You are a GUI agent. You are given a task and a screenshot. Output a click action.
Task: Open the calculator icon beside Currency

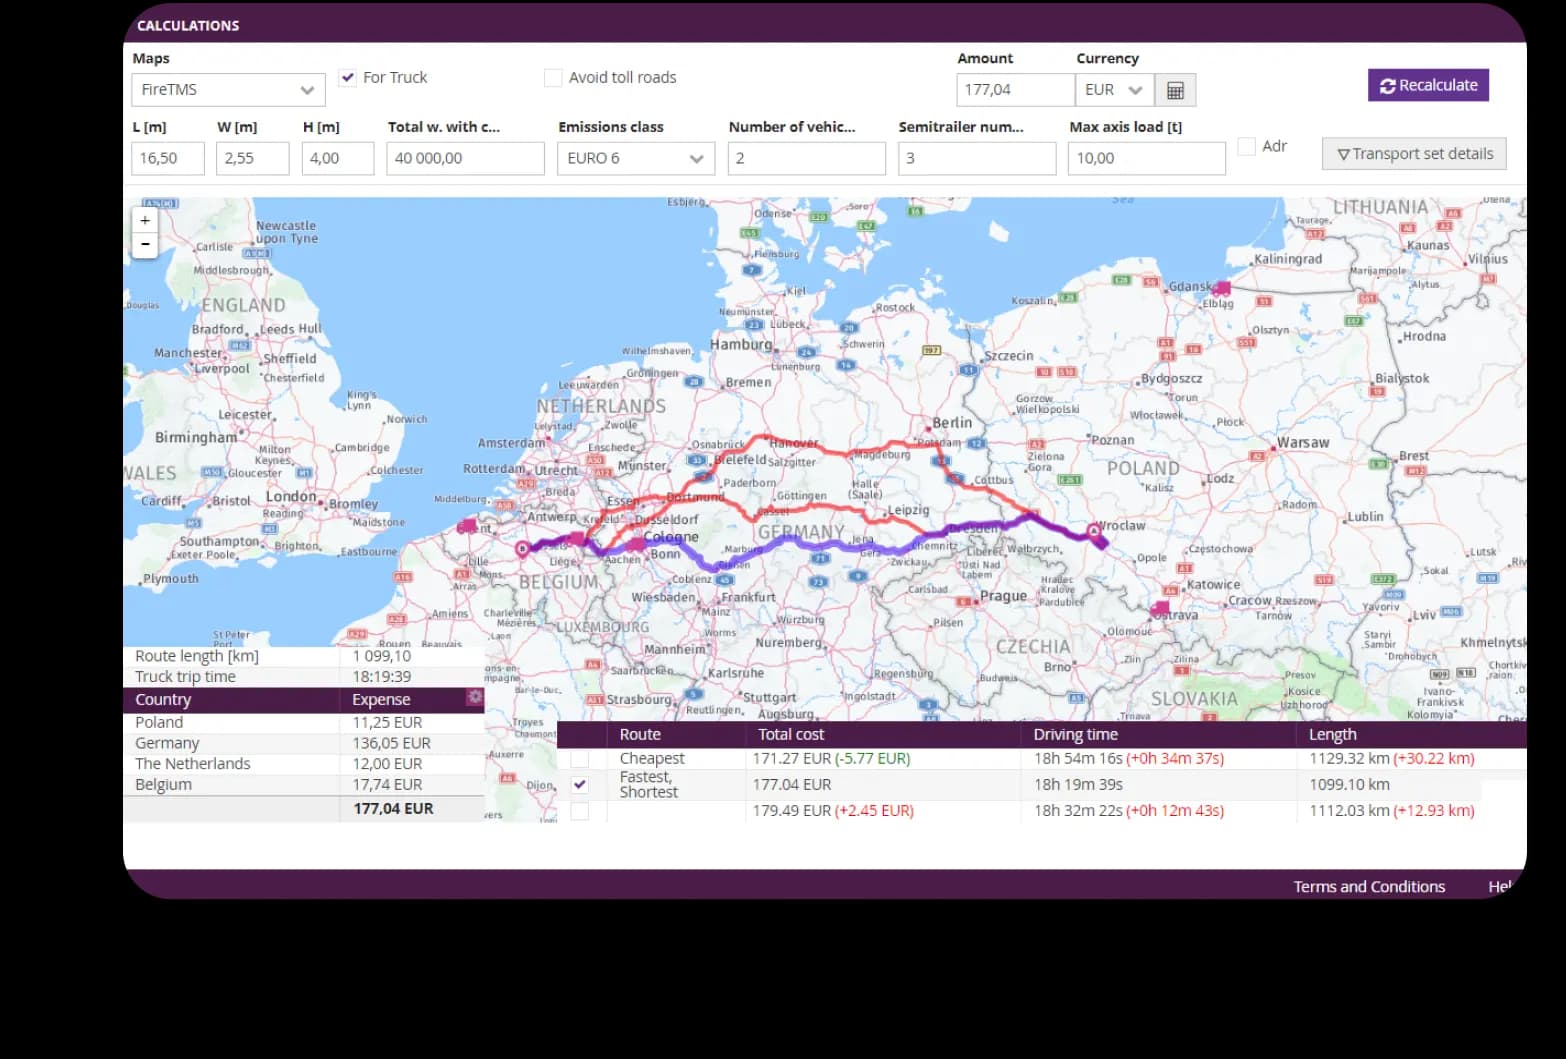(x=1175, y=90)
